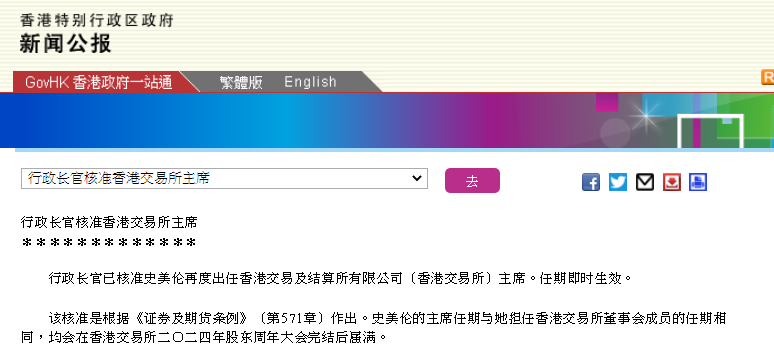Share the press release on Twitter
This screenshot has width=774, height=360.
(618, 182)
